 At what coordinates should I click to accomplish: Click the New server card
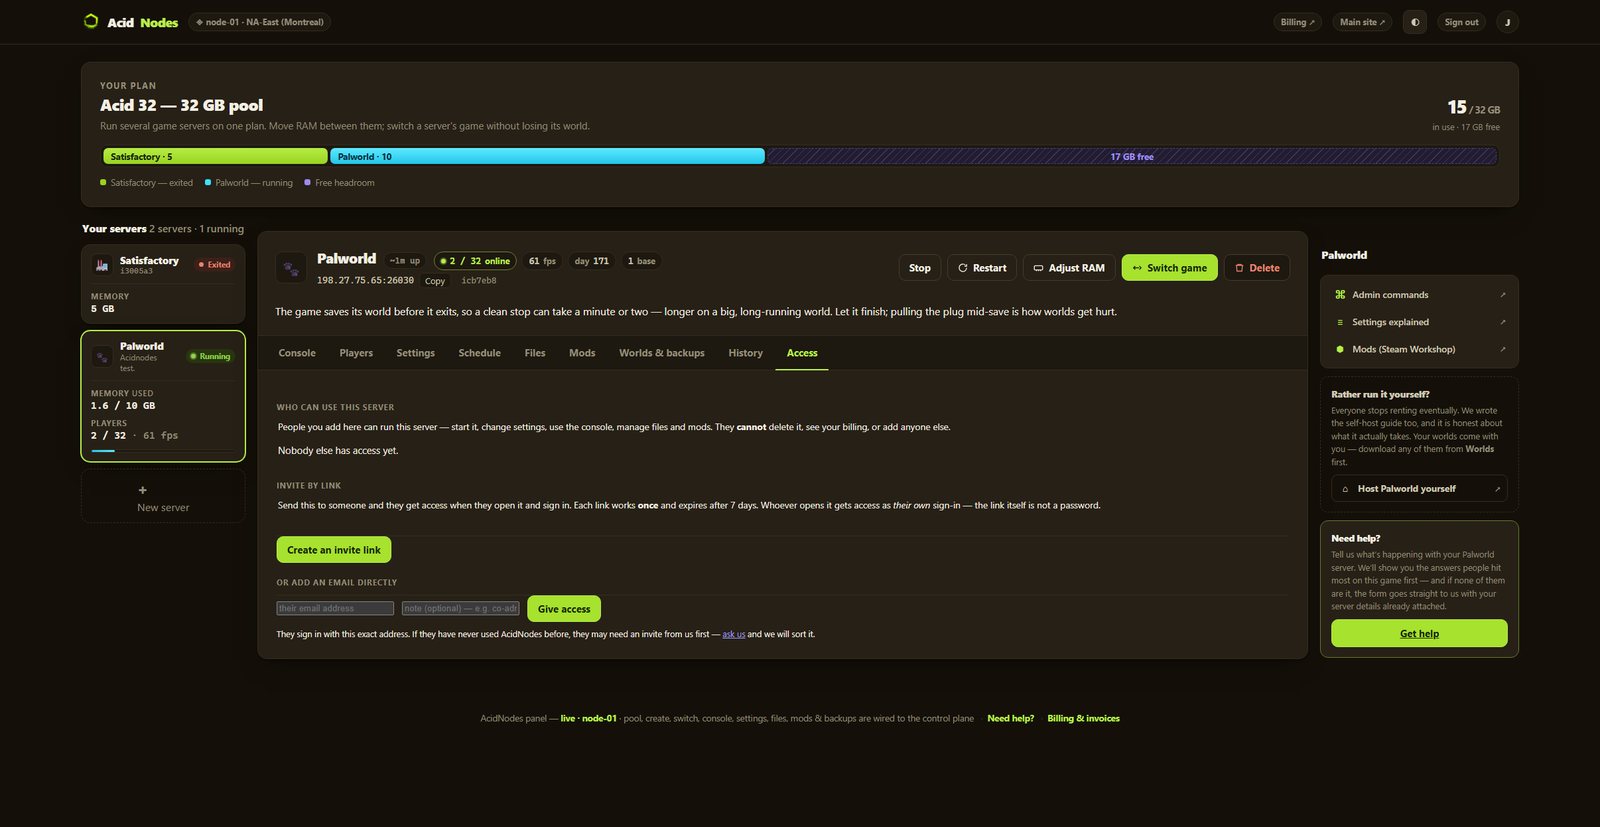click(163, 497)
